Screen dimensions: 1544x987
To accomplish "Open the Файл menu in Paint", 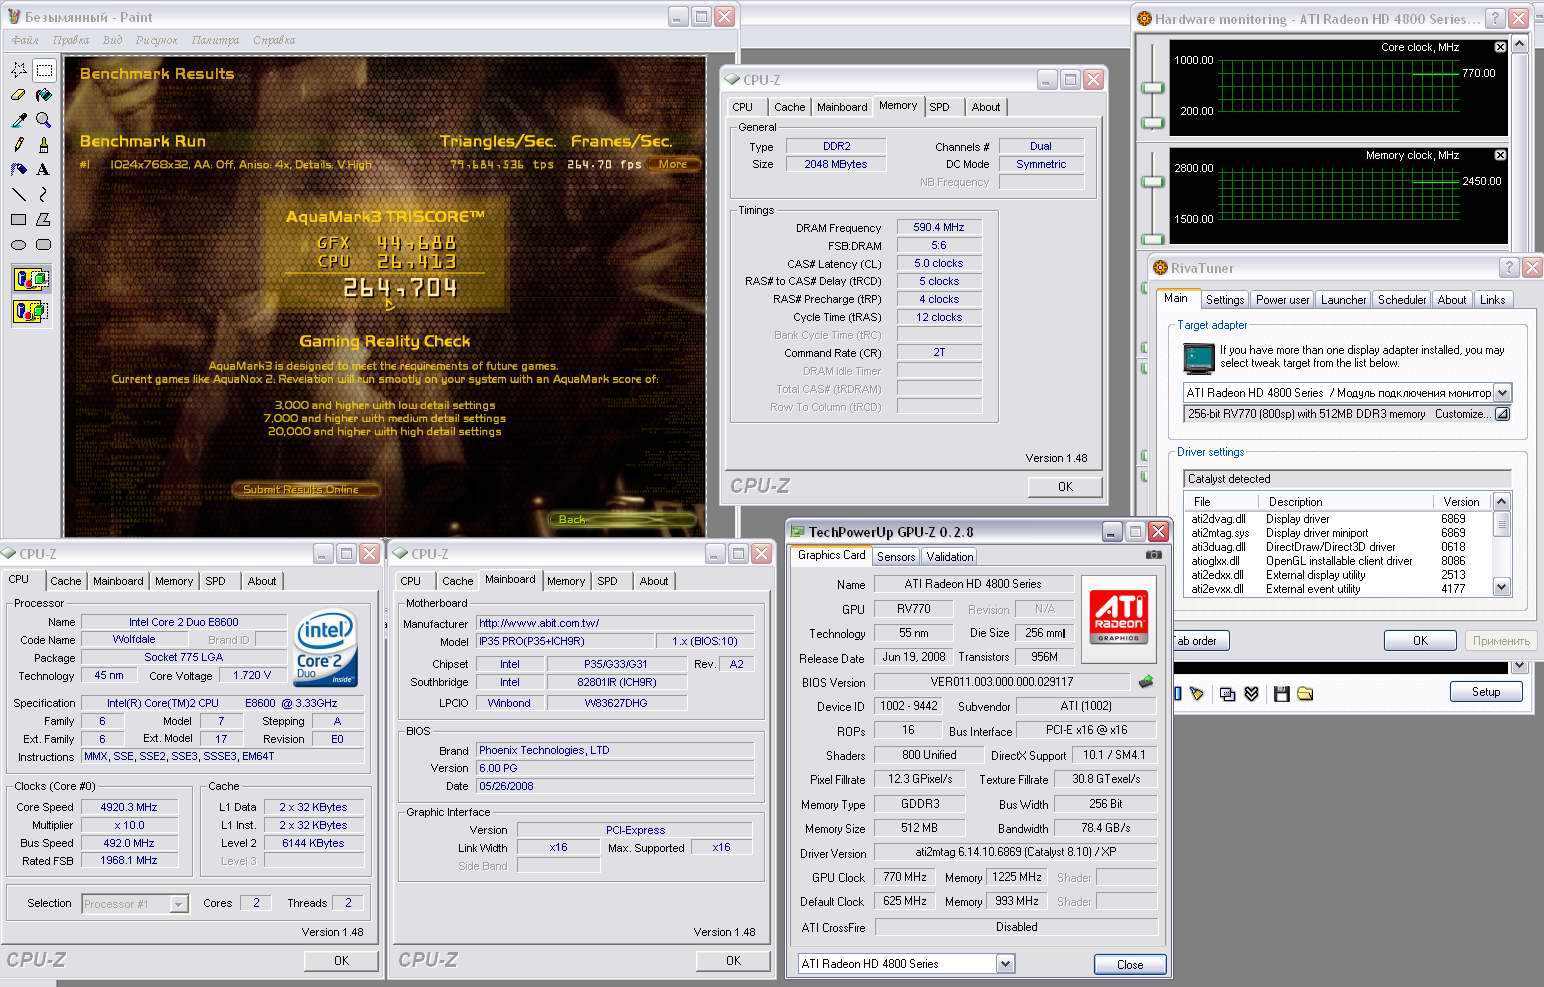I will point(25,40).
